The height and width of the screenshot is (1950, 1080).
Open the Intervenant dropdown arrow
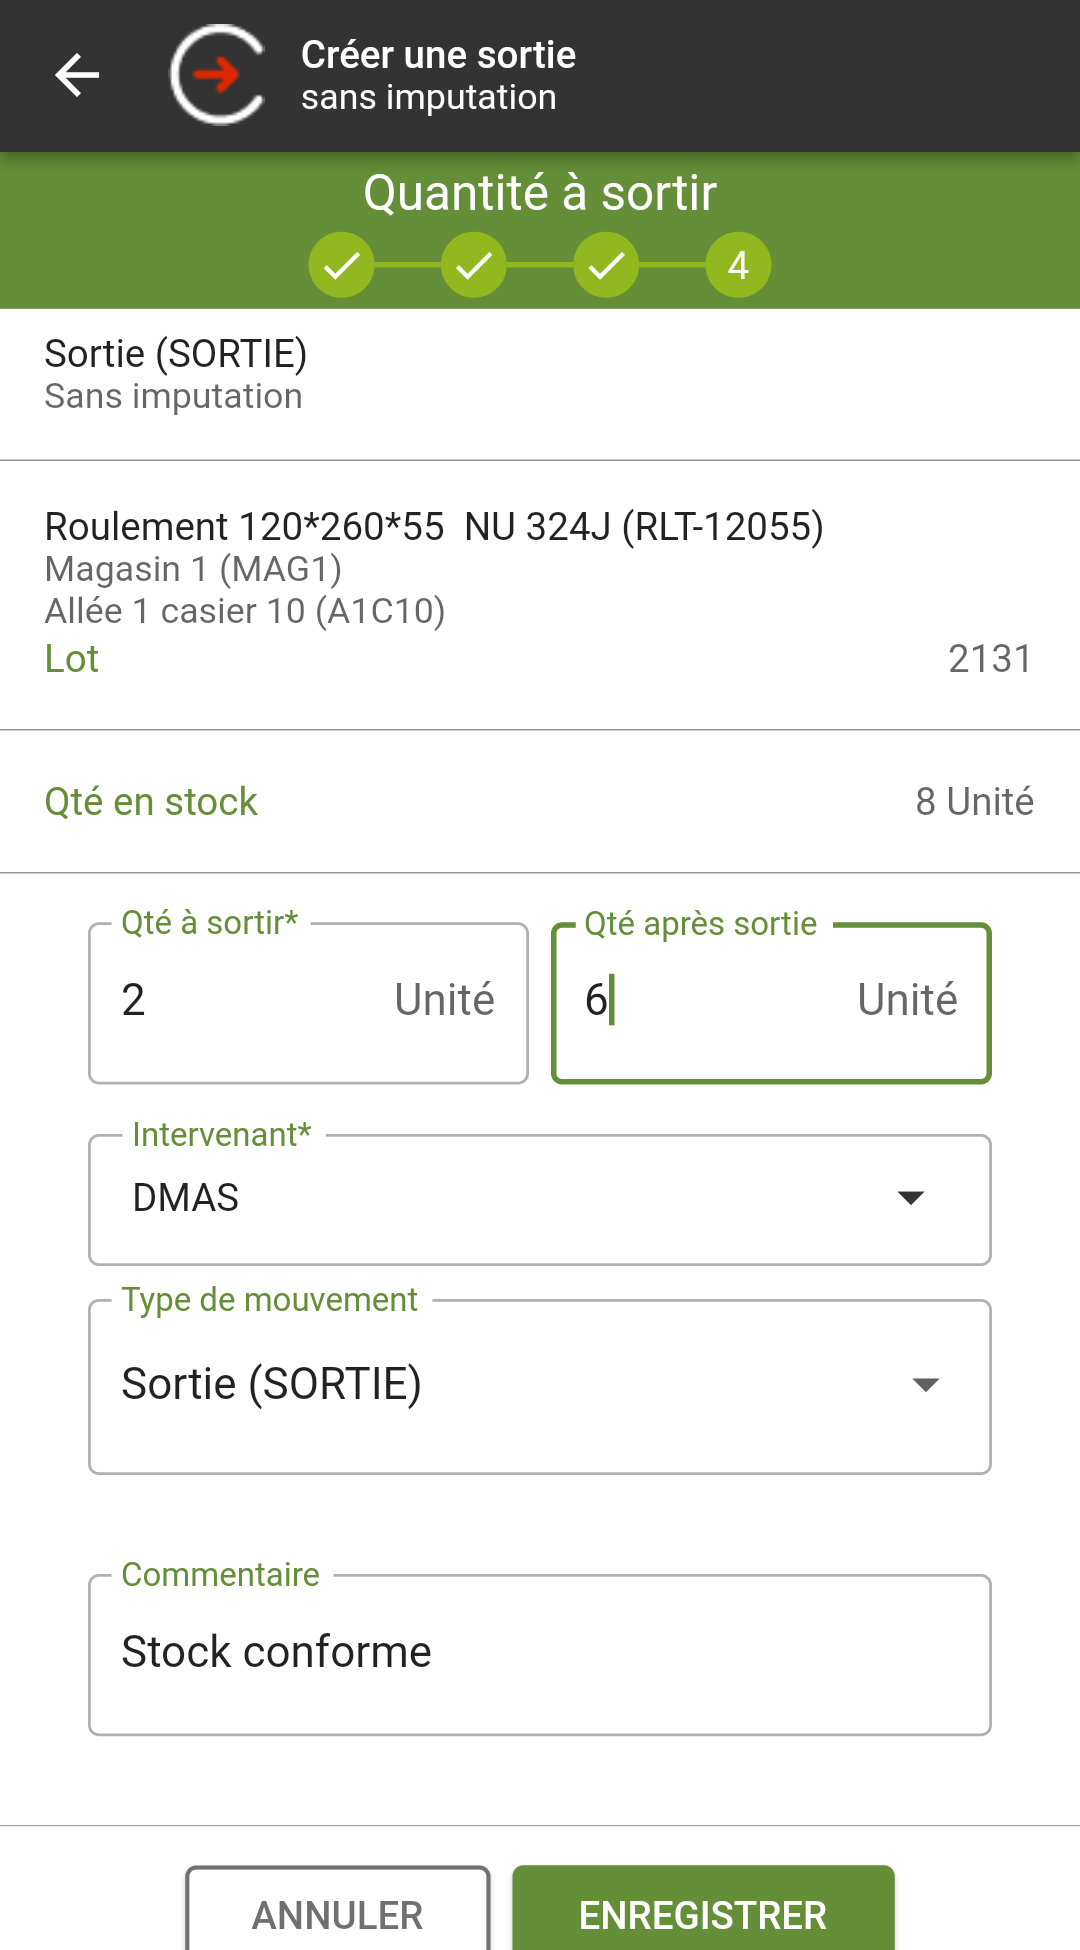coord(910,1198)
